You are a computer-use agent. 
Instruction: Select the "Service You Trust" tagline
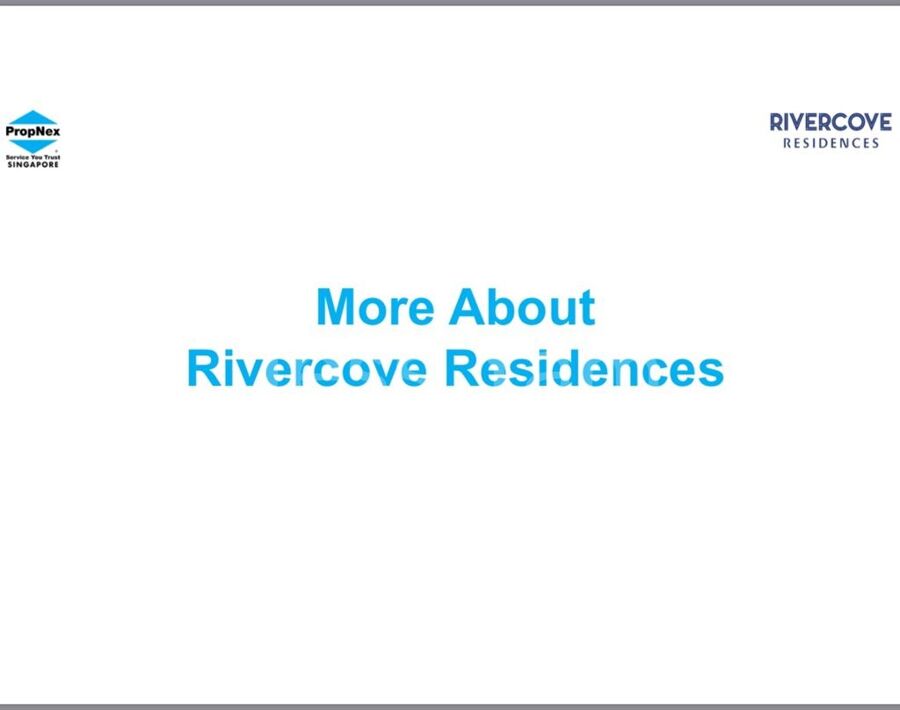(33, 158)
